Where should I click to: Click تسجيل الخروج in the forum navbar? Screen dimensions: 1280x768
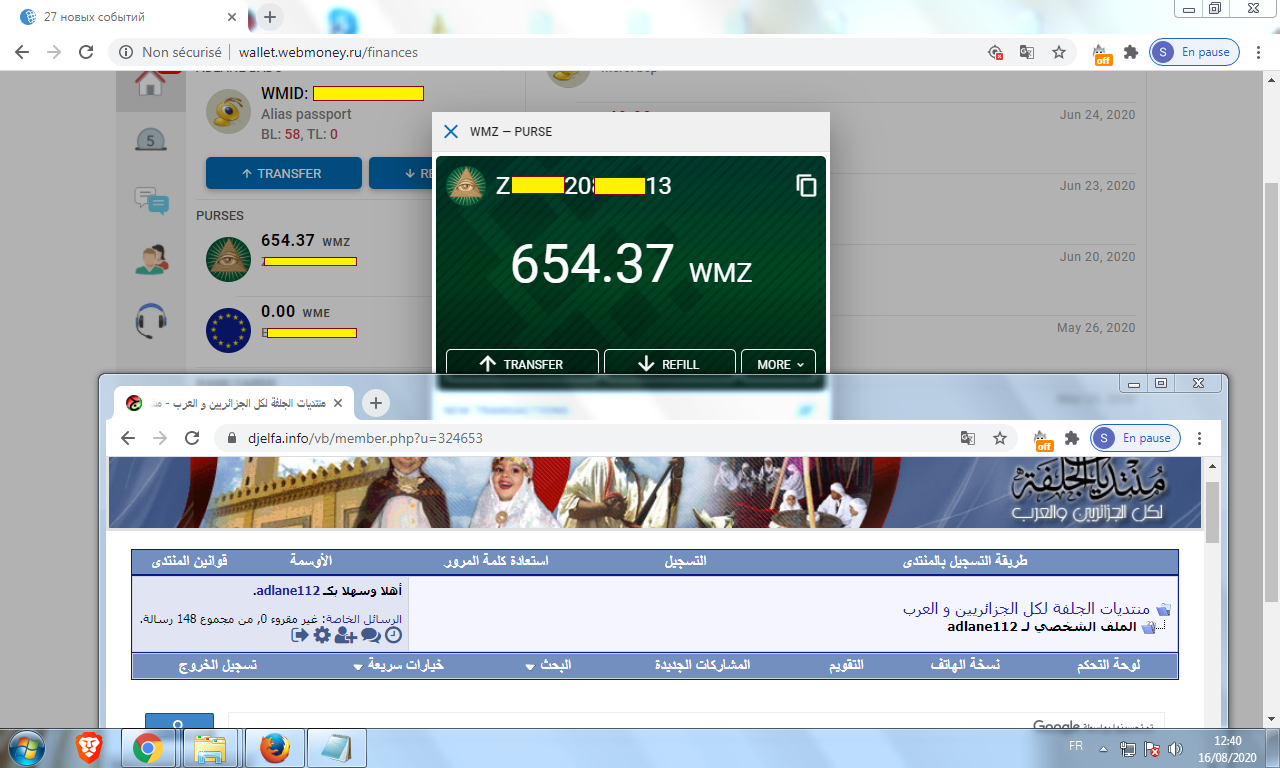tap(218, 665)
